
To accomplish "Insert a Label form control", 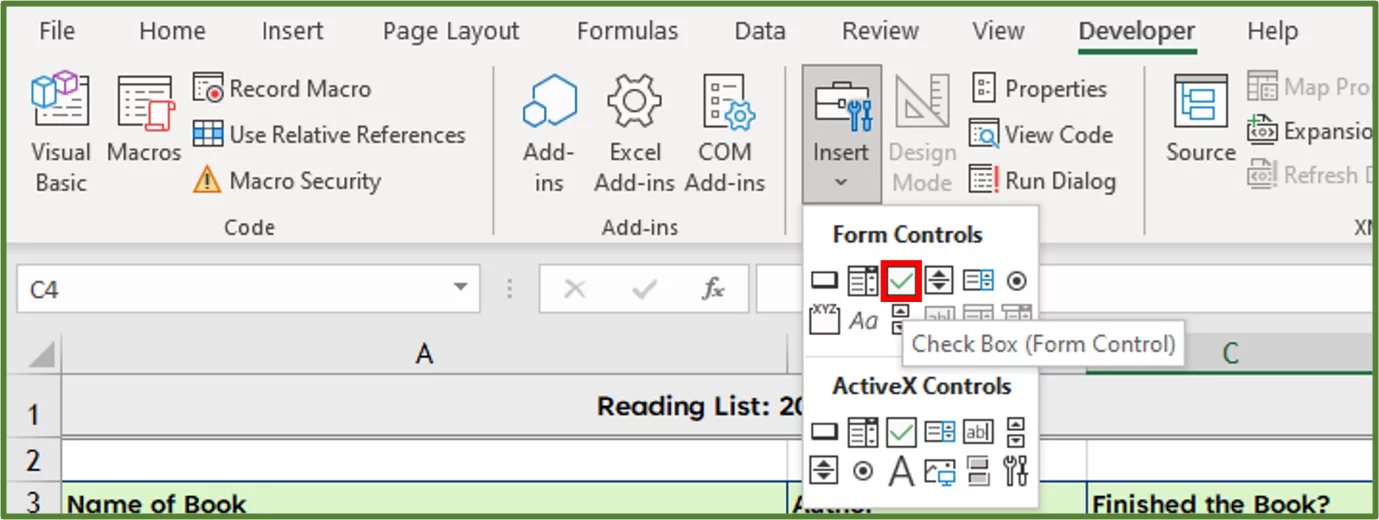I will (x=863, y=320).
